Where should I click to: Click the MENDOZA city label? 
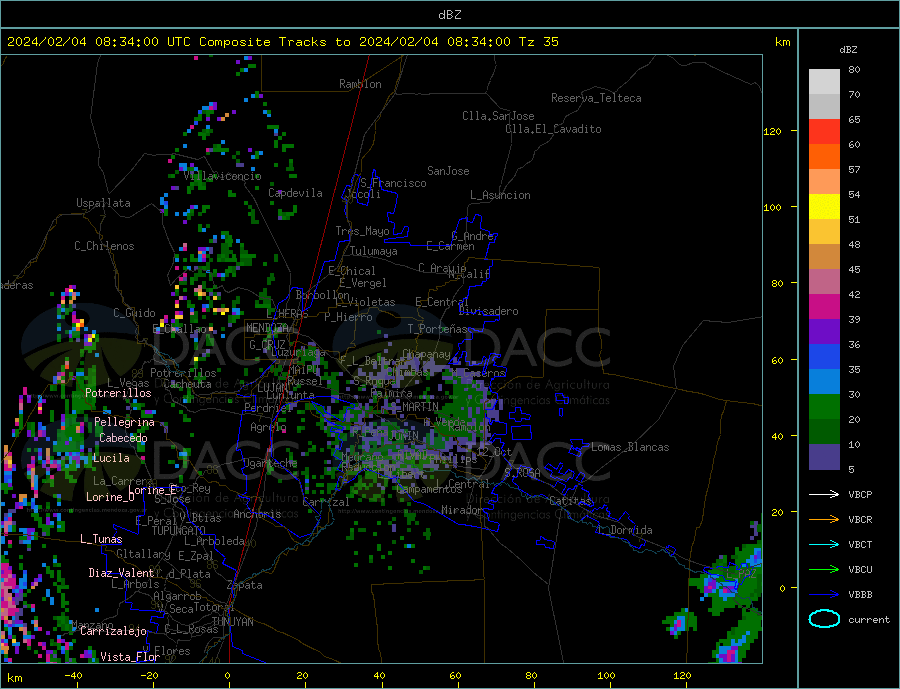click(x=267, y=328)
